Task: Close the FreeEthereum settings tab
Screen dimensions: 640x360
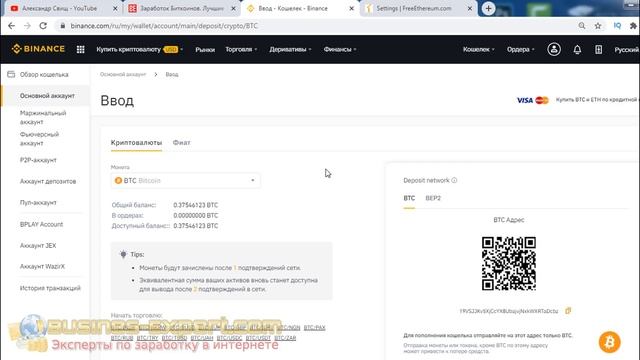Action: (469, 8)
